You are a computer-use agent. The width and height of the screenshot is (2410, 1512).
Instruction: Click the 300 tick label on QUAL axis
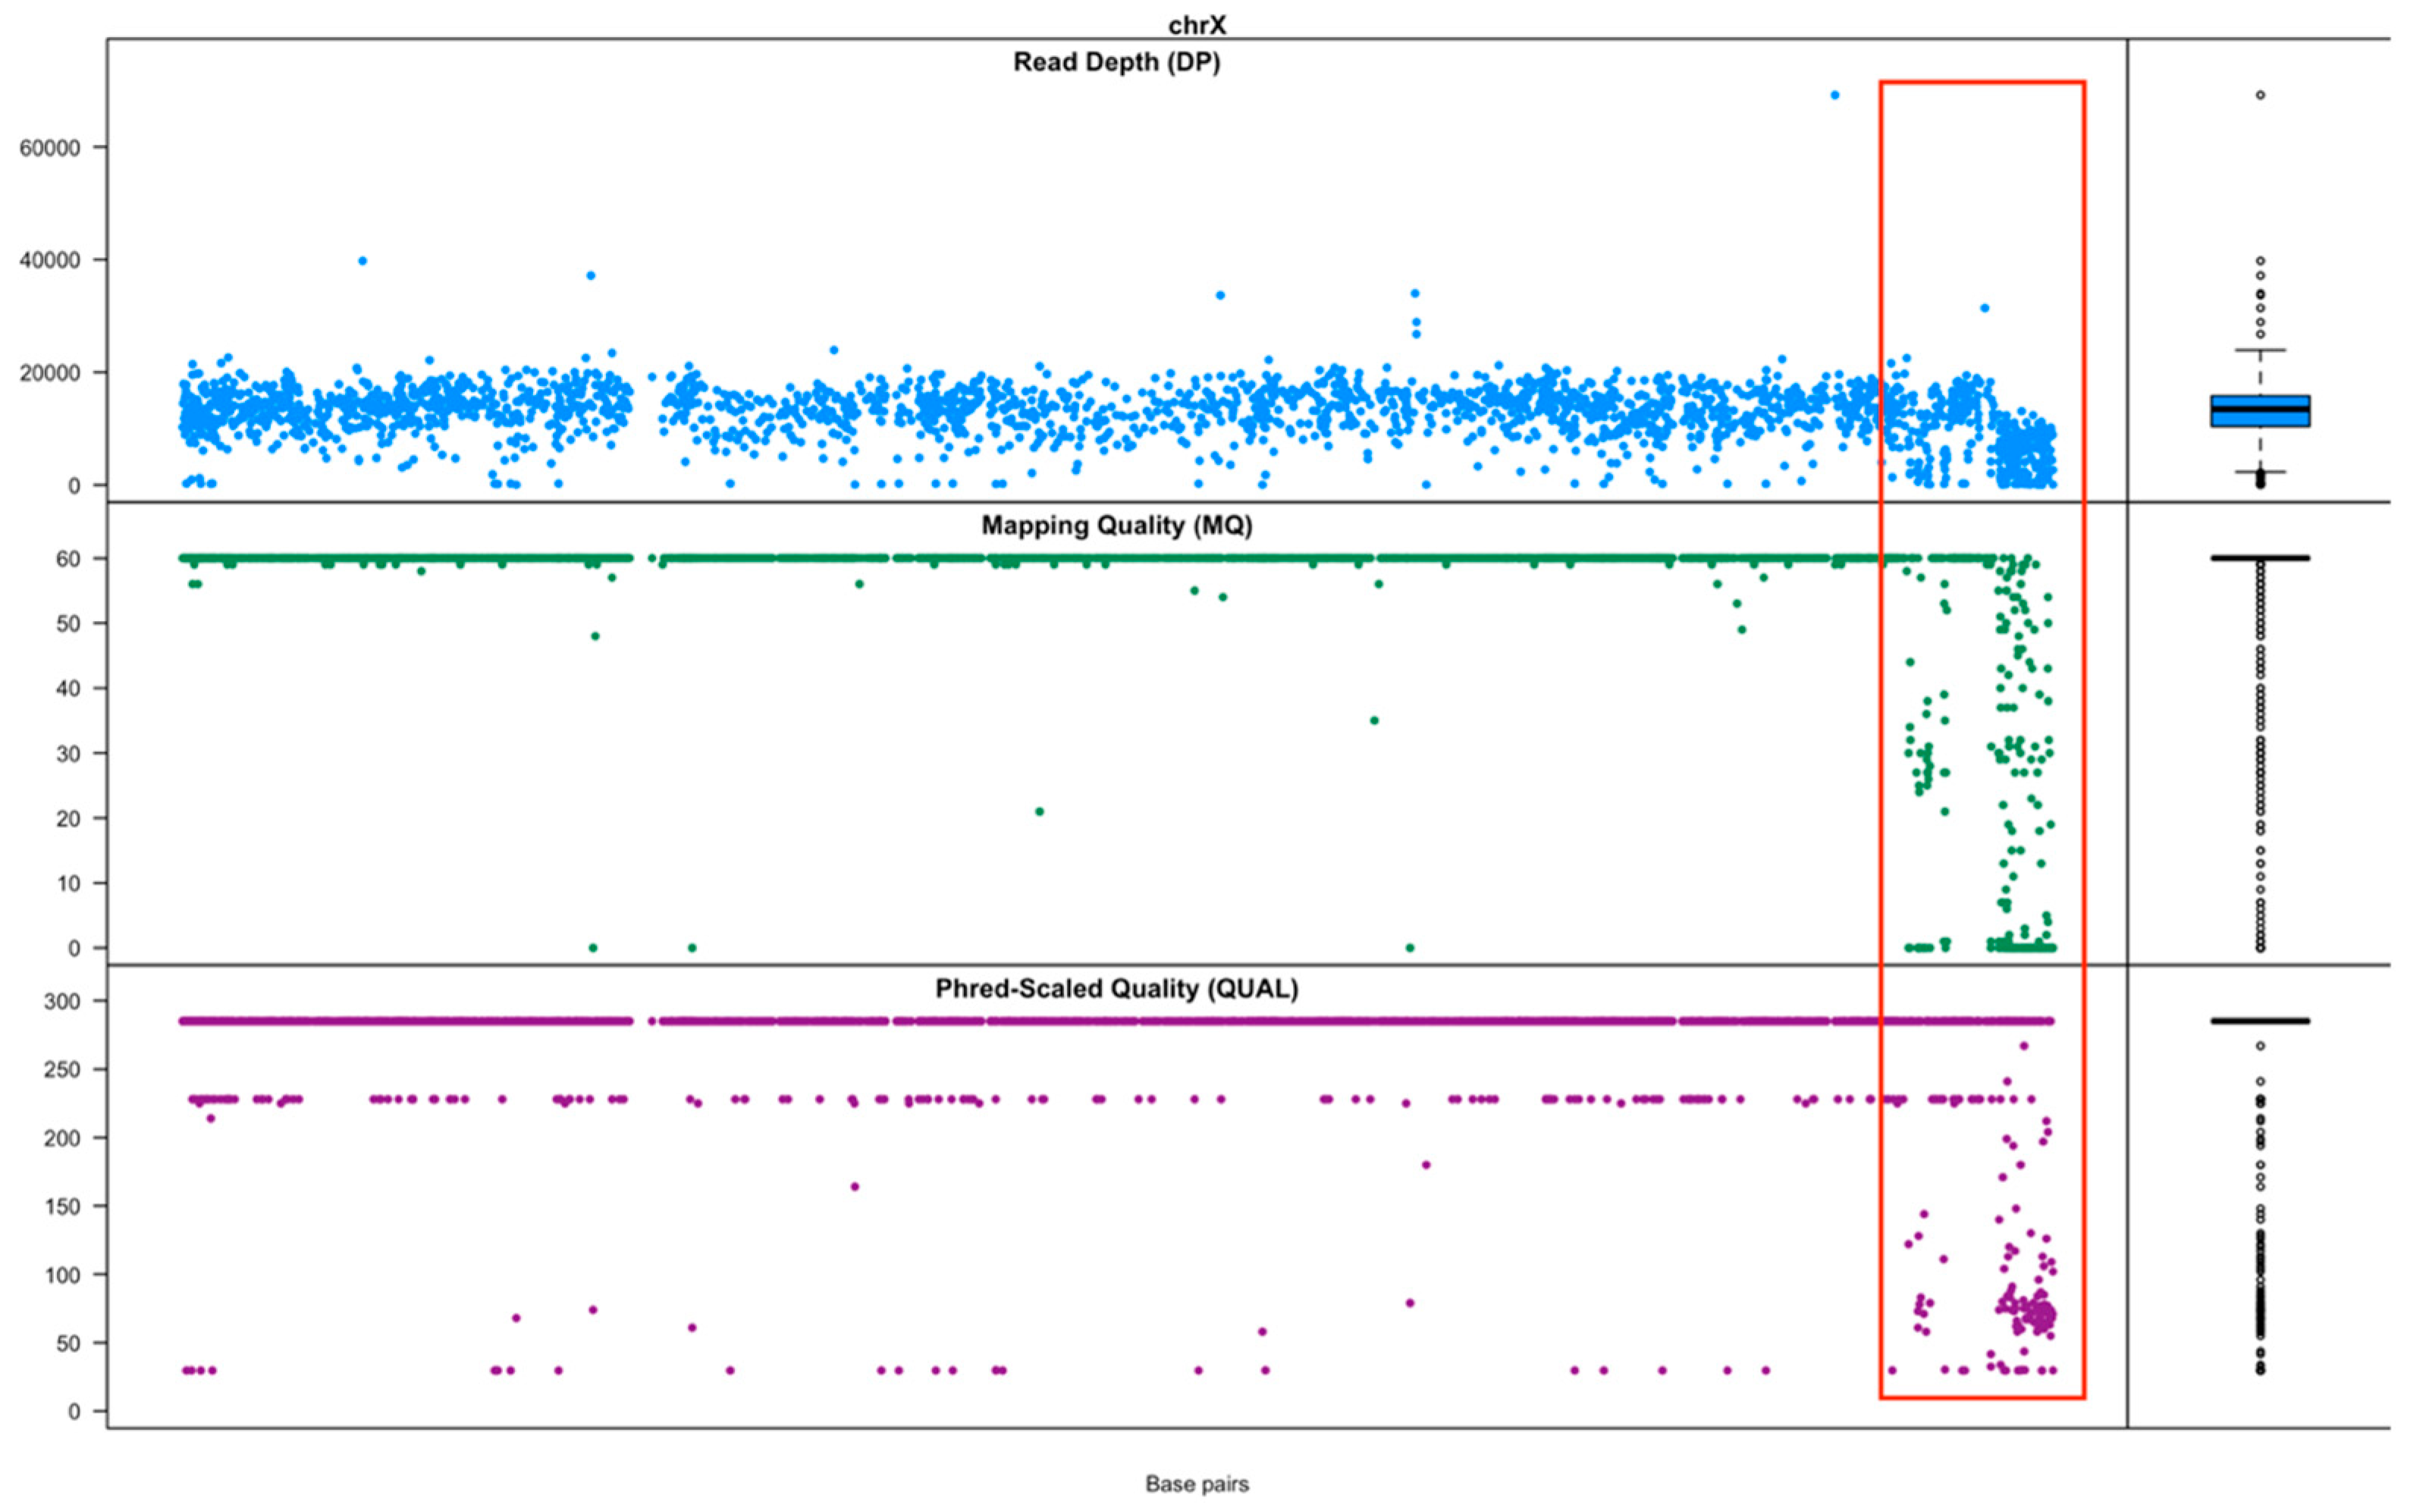[61, 1001]
